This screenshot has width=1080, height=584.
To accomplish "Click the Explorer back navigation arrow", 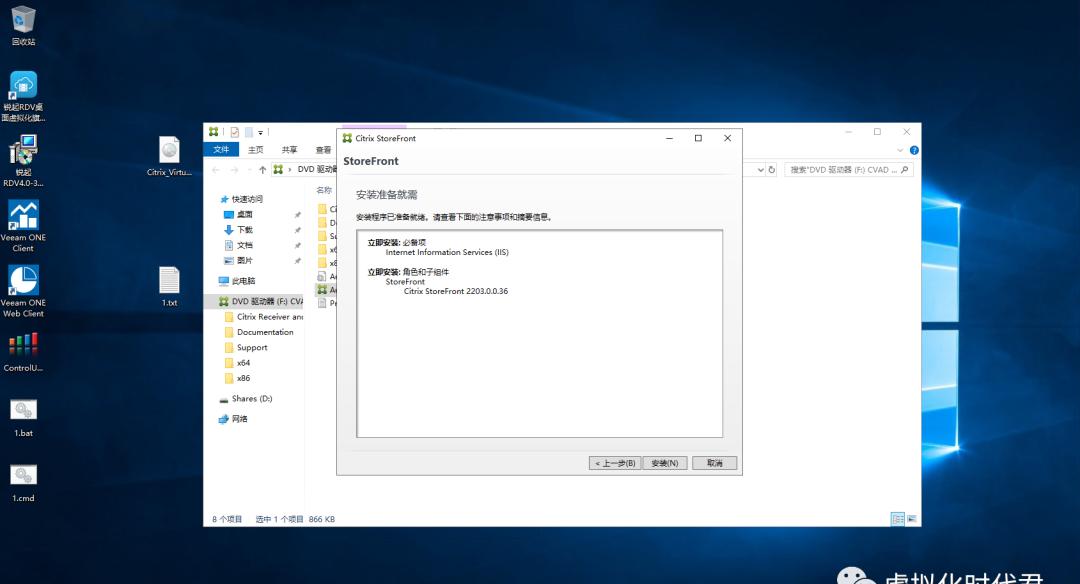I will click(x=216, y=169).
